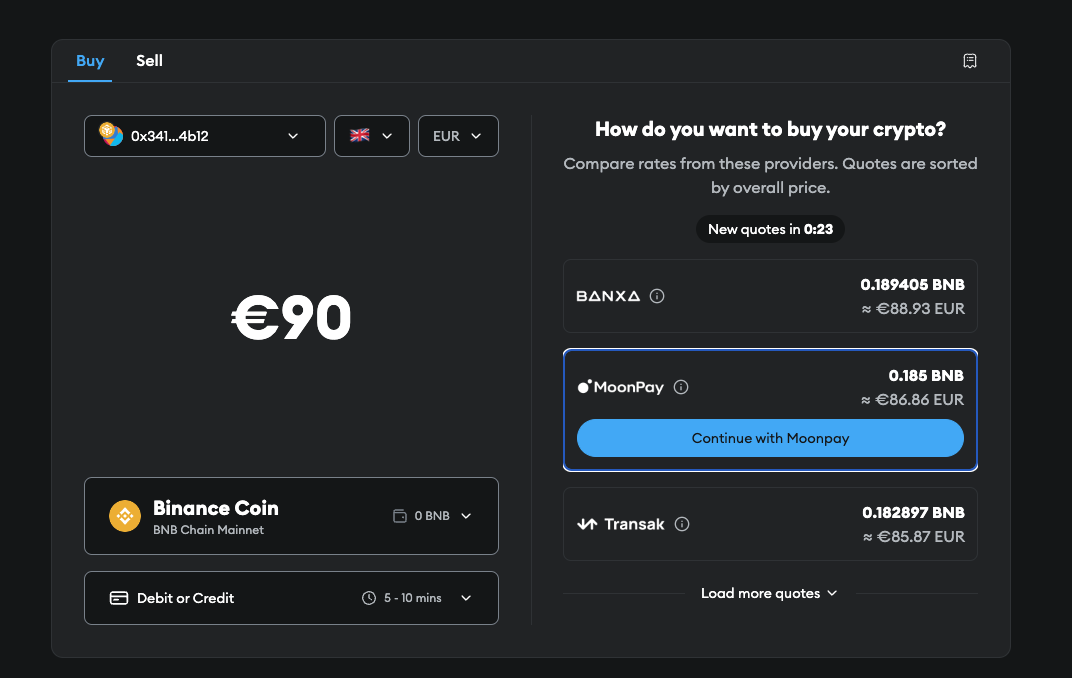Click the clock icon next to 5 - 10 mins
The width and height of the screenshot is (1072, 678).
click(369, 598)
